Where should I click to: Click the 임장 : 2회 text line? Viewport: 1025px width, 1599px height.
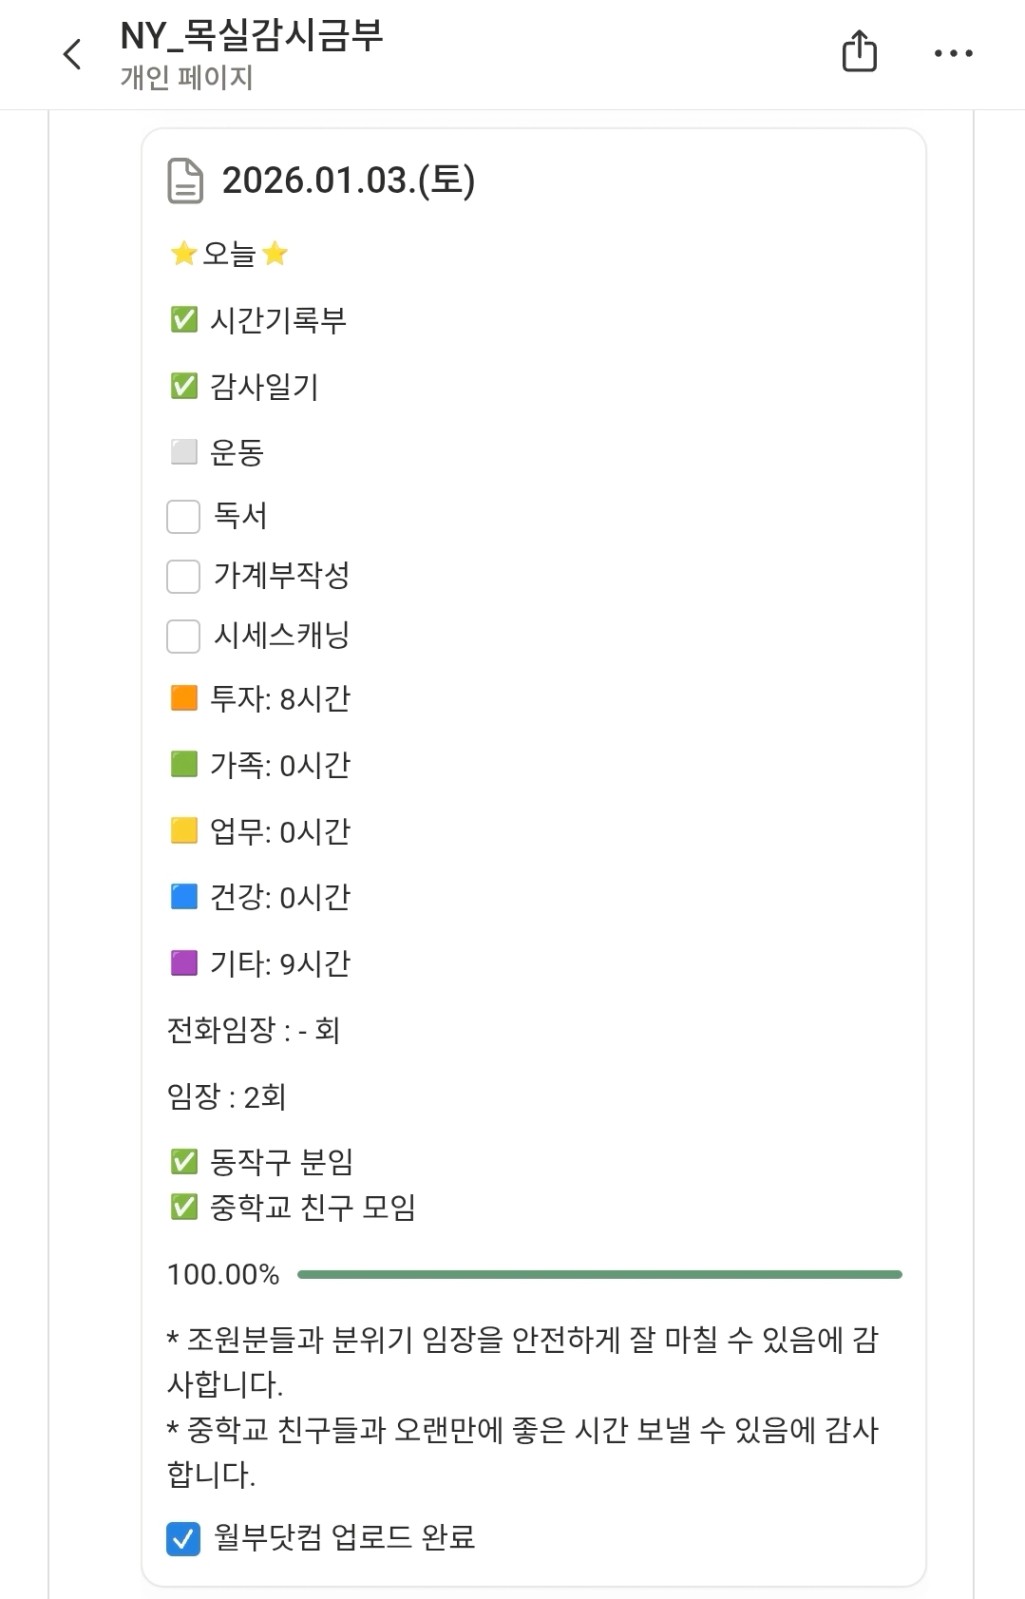(x=227, y=1097)
